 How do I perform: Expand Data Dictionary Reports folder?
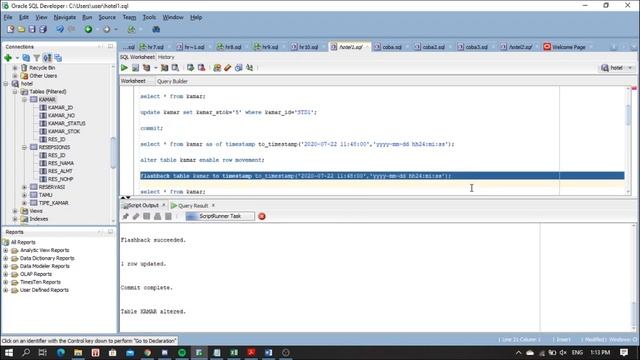pyautogui.click(x=6, y=258)
